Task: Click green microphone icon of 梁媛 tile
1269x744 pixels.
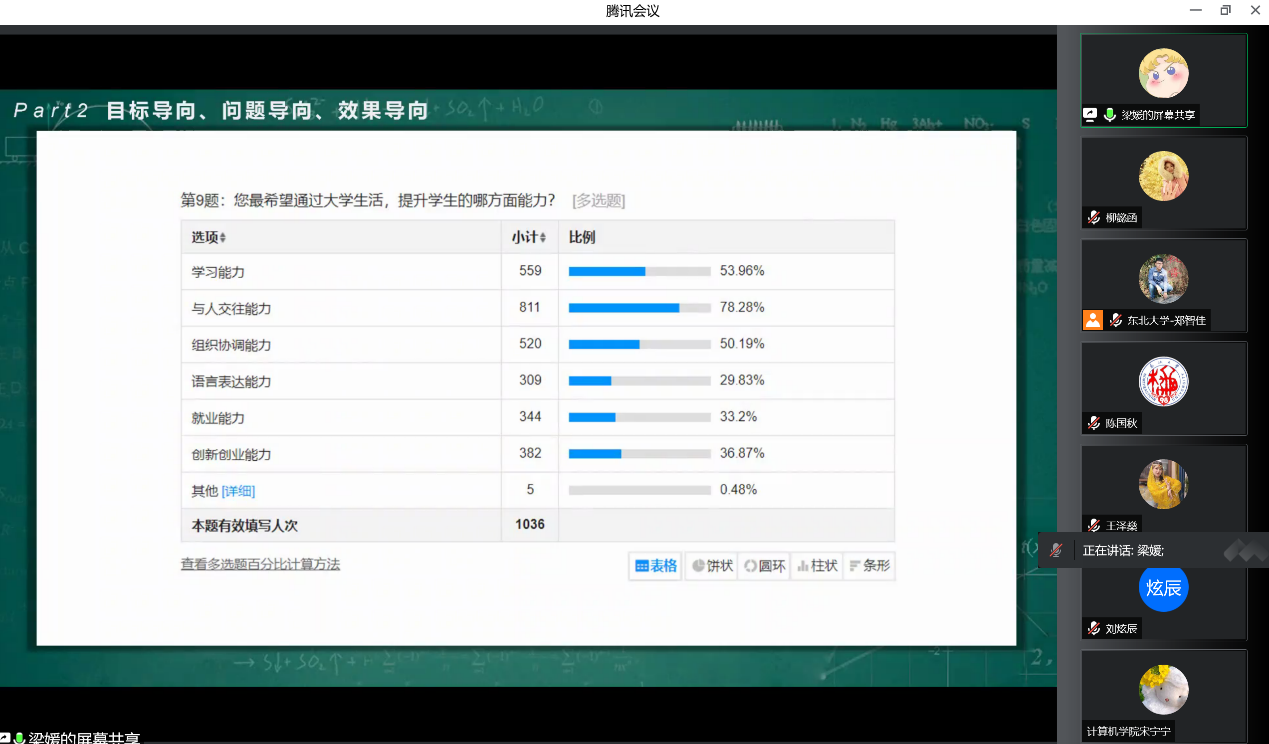Action: tap(1109, 115)
